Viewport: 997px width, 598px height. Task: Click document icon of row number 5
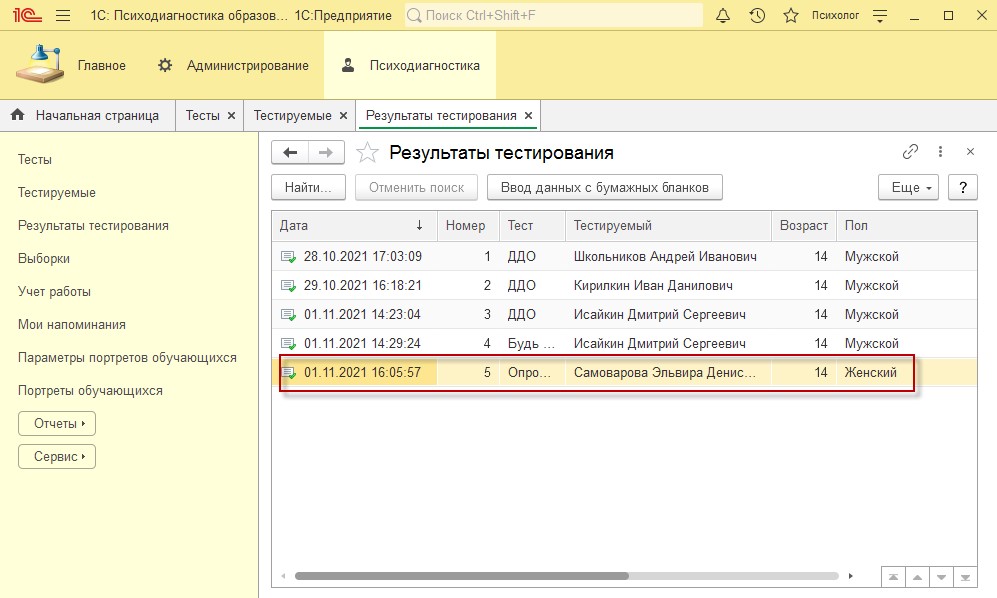tap(289, 373)
